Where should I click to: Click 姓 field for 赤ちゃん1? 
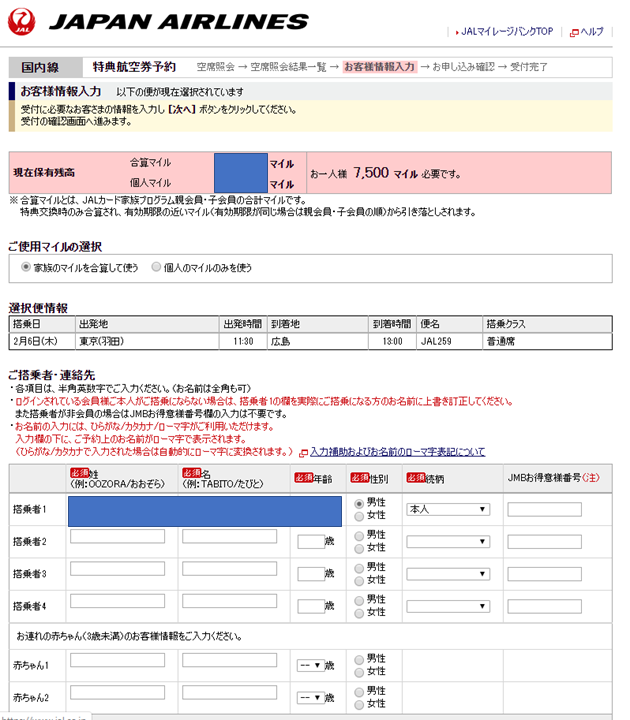pos(118,660)
